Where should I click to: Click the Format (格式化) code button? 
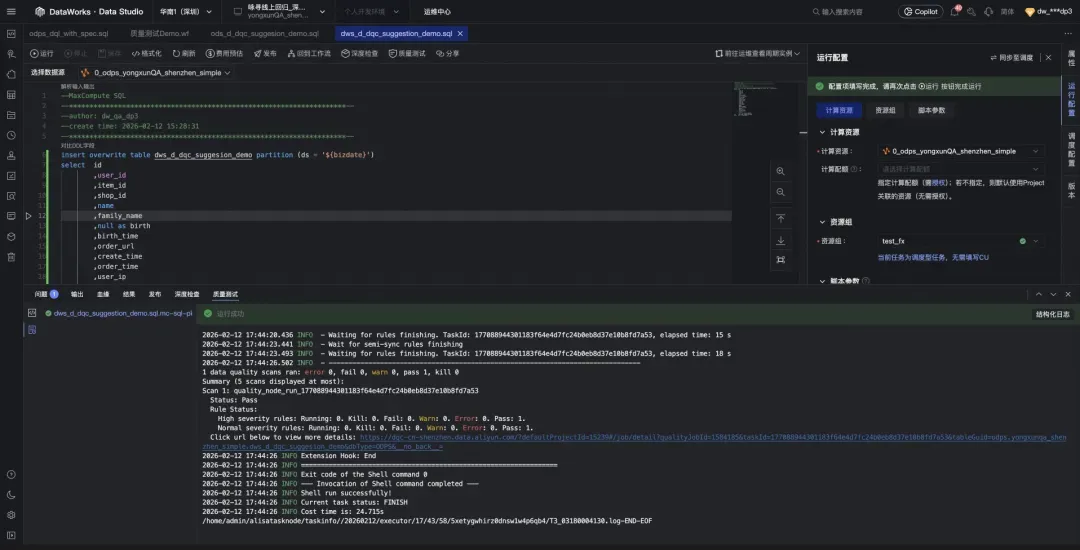[146, 53]
